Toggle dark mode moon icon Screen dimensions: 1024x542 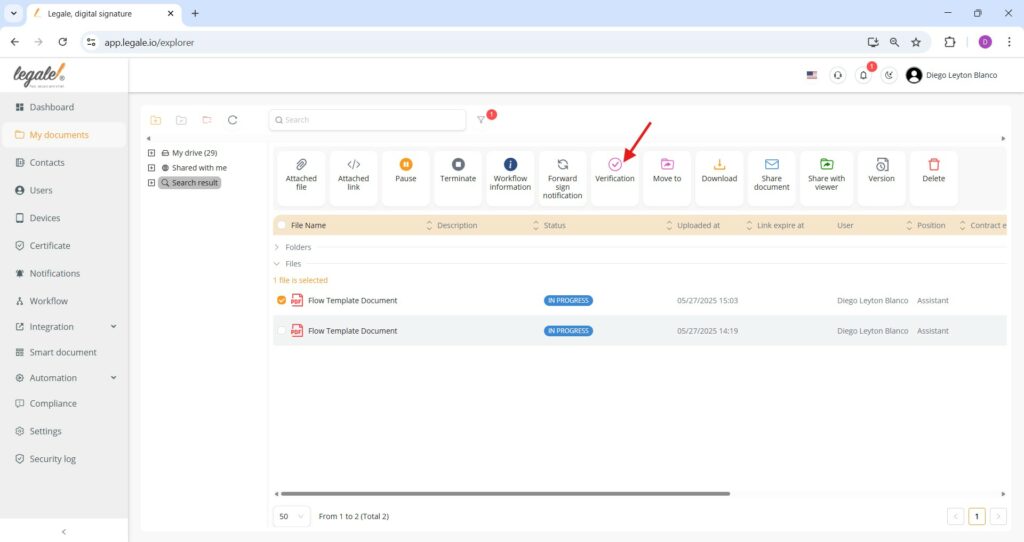tap(889, 75)
